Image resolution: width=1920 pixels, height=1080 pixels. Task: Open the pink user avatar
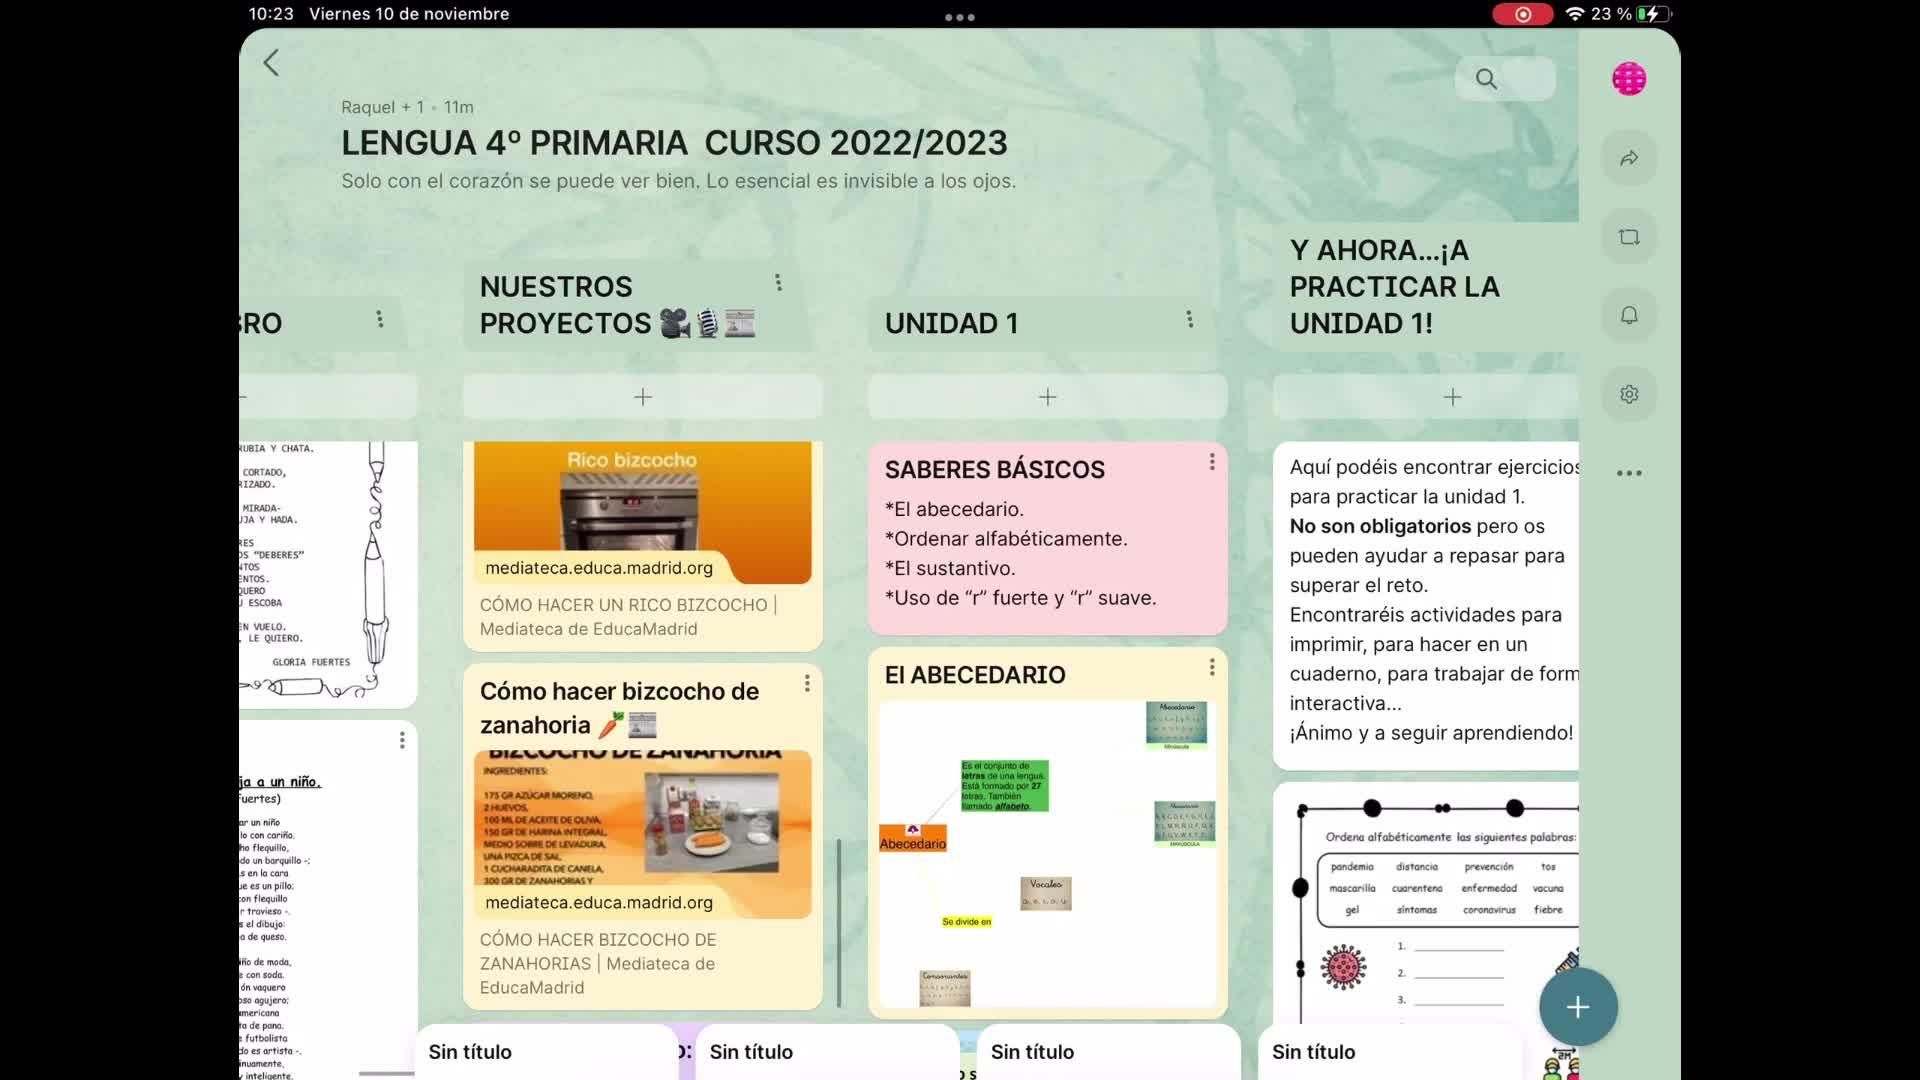1629,79
